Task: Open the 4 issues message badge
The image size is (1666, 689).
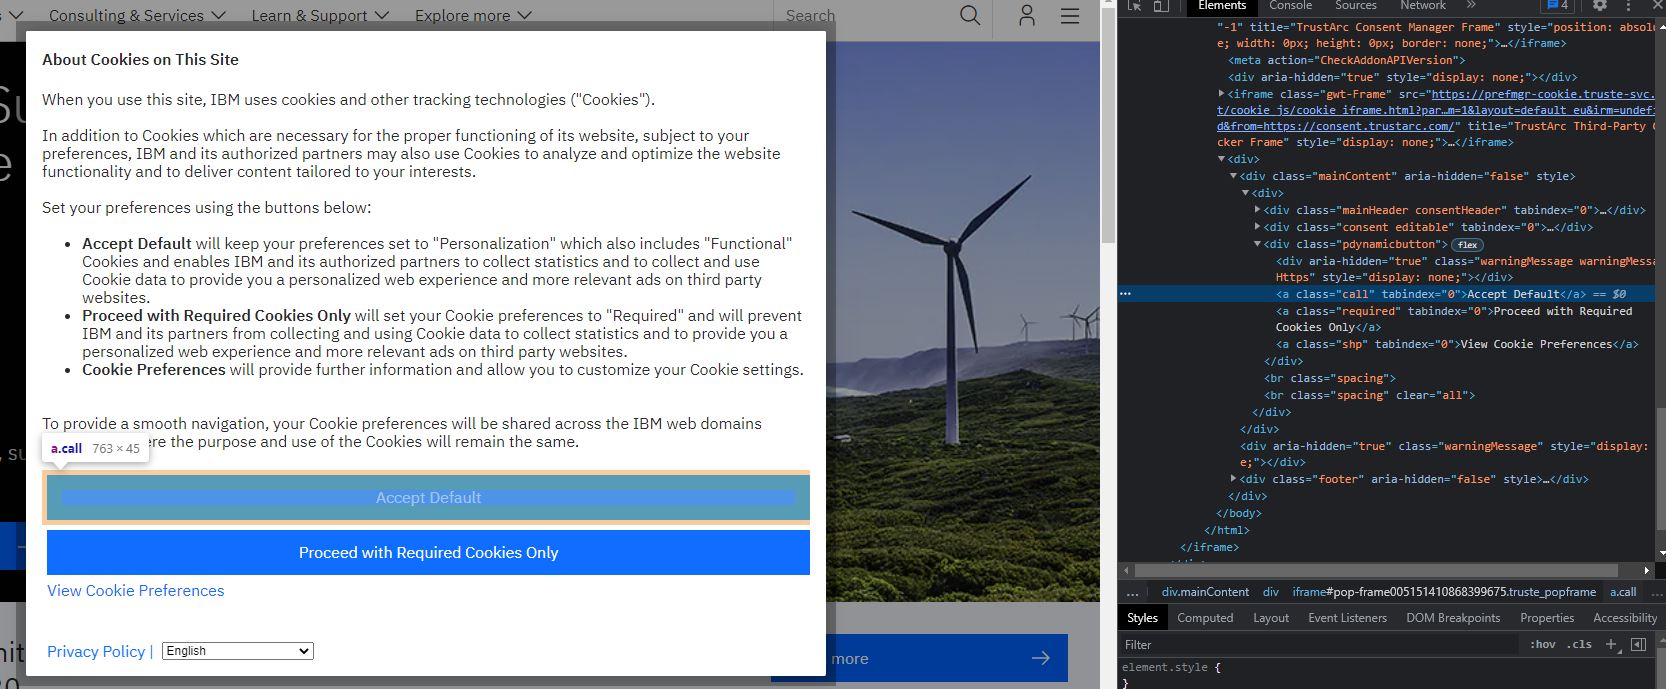Action: 1558,6
